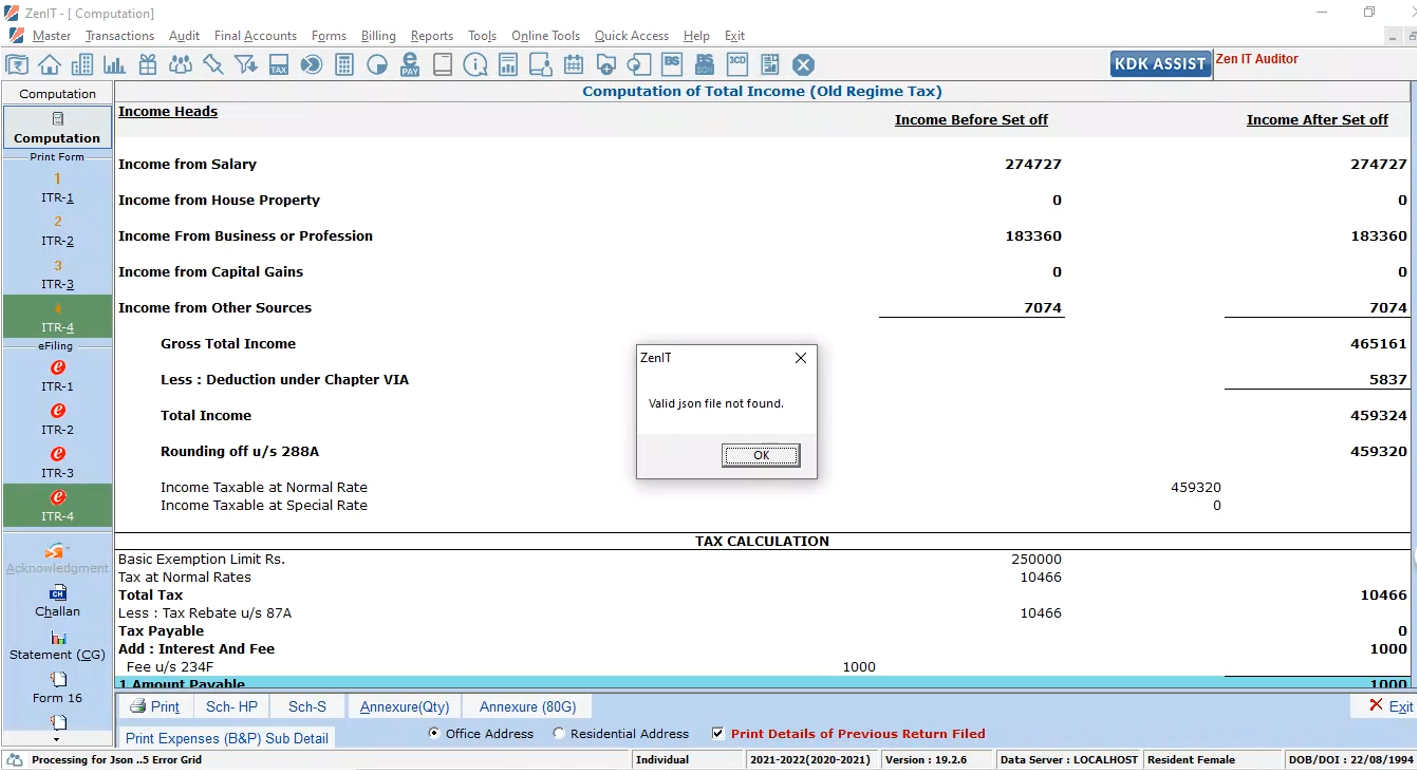The image size is (1417, 770).
Task: Expand the sidebar with the bottom down arrow
Action: point(56,740)
